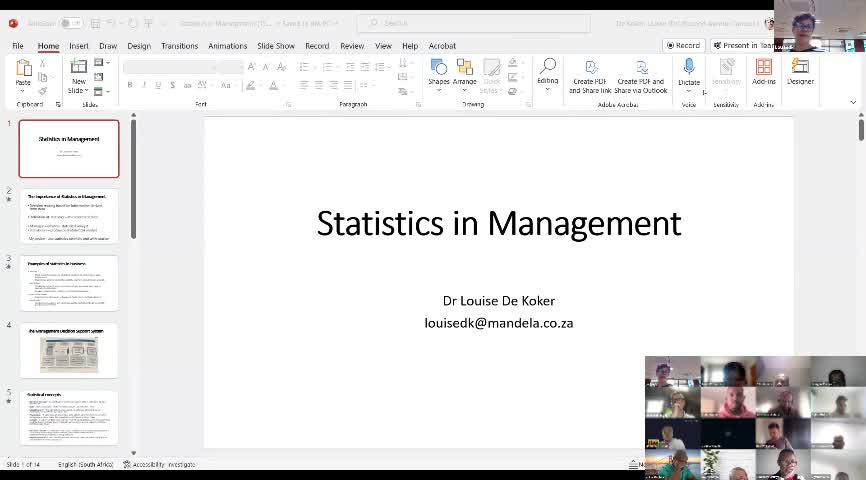Viewport: 866px width, 480px height.
Task: Toggle underline formatting
Action: [158, 85]
